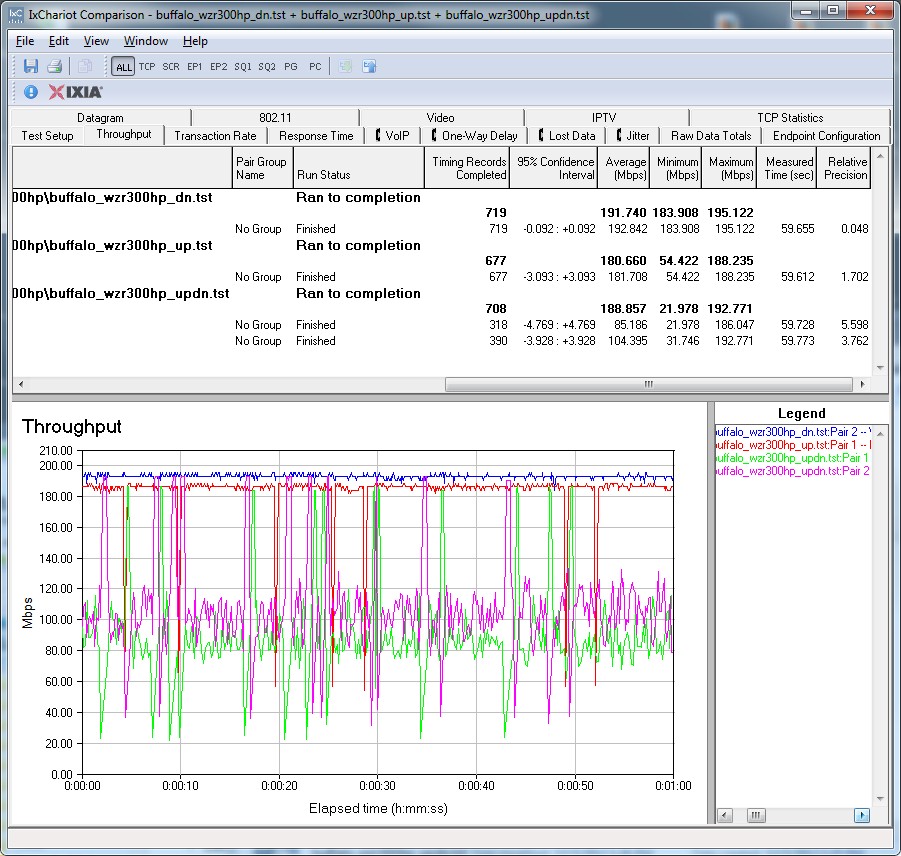The image size is (901, 856).
Task: Click the Minimum (Mbps) column header
Action: [x=676, y=168]
